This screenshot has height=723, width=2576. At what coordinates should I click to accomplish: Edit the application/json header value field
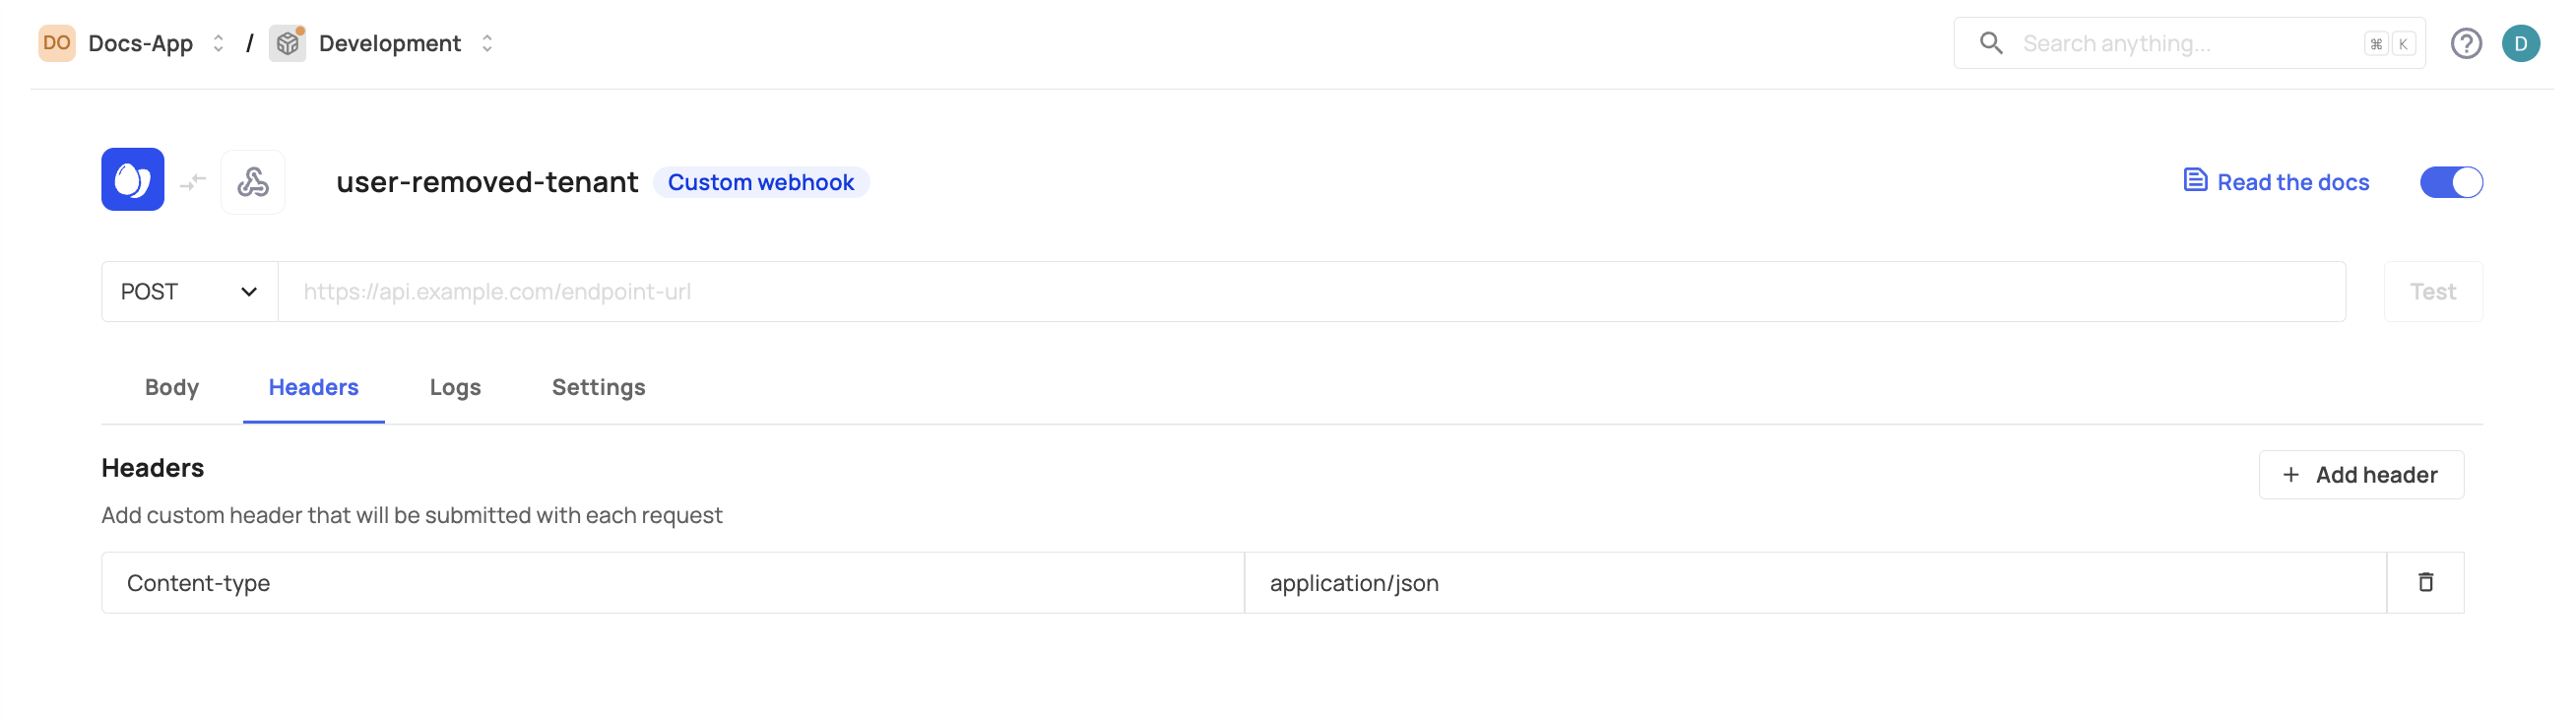pyautogui.click(x=1814, y=583)
